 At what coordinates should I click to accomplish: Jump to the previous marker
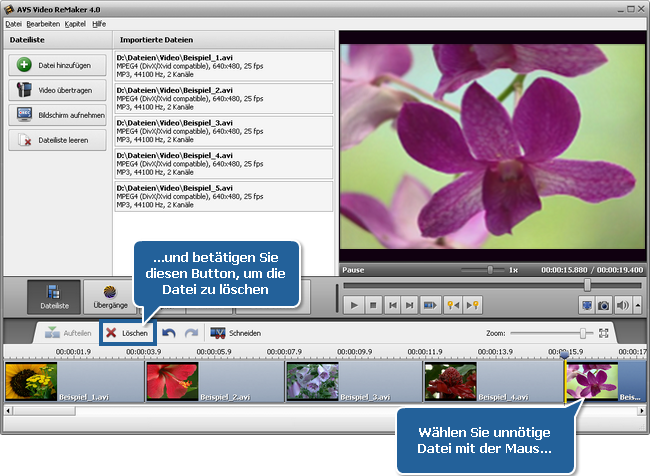(x=453, y=305)
